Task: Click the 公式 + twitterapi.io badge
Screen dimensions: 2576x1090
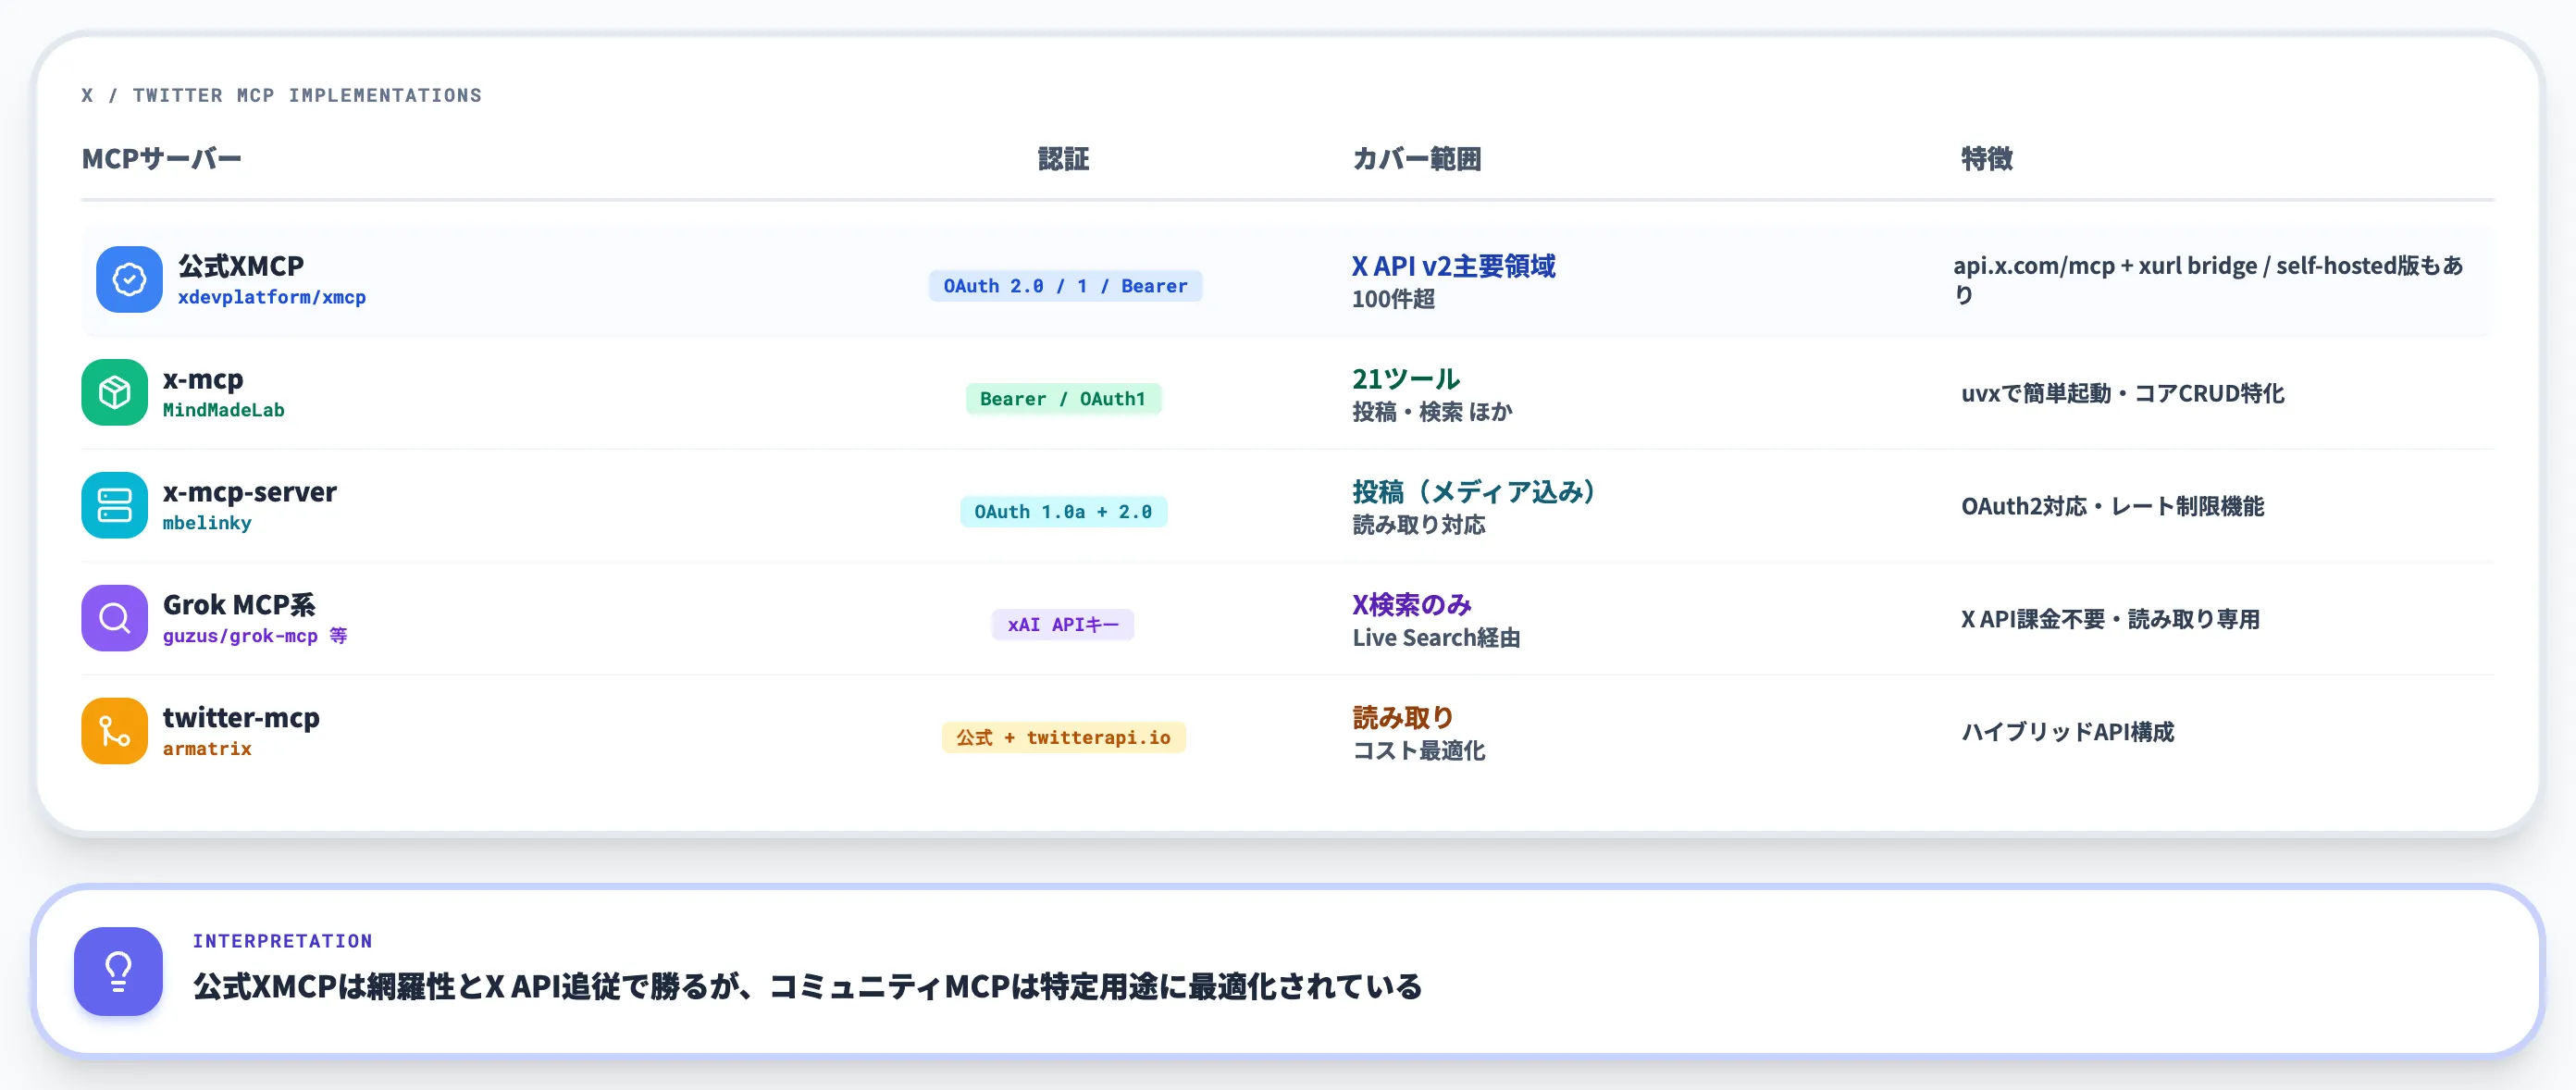Action: coord(1063,739)
